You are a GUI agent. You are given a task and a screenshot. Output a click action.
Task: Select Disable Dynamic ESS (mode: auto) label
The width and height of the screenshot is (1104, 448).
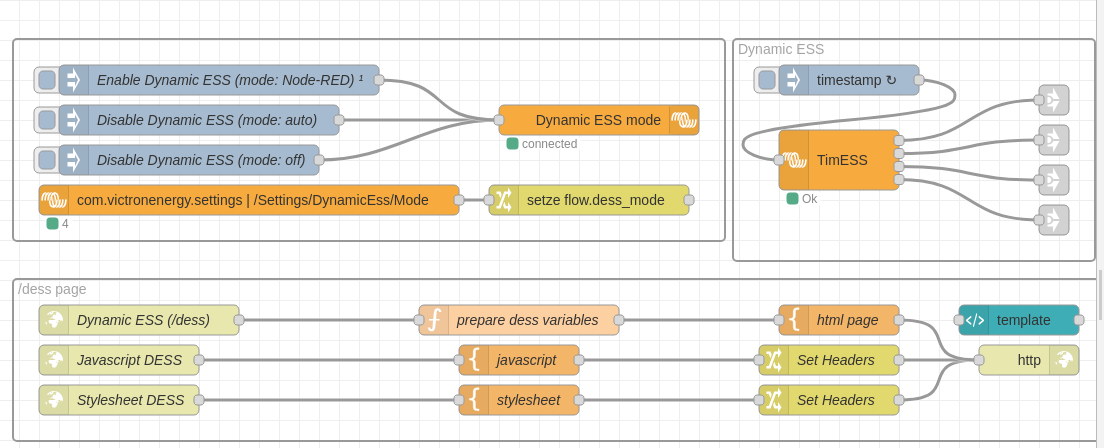point(207,120)
